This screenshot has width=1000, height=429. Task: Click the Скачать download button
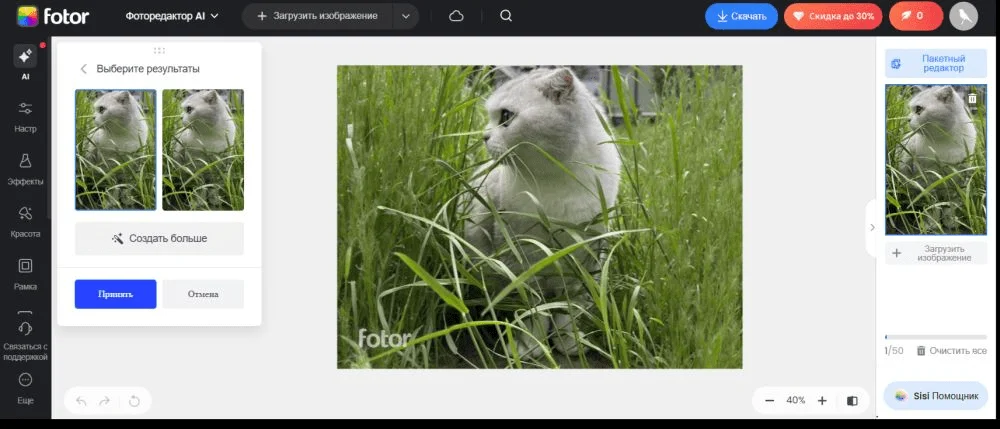coord(742,16)
